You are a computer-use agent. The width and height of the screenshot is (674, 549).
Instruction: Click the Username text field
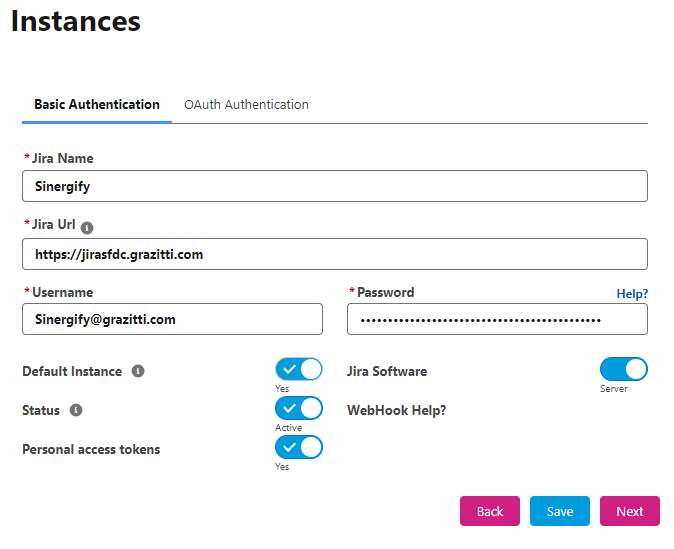point(172,319)
